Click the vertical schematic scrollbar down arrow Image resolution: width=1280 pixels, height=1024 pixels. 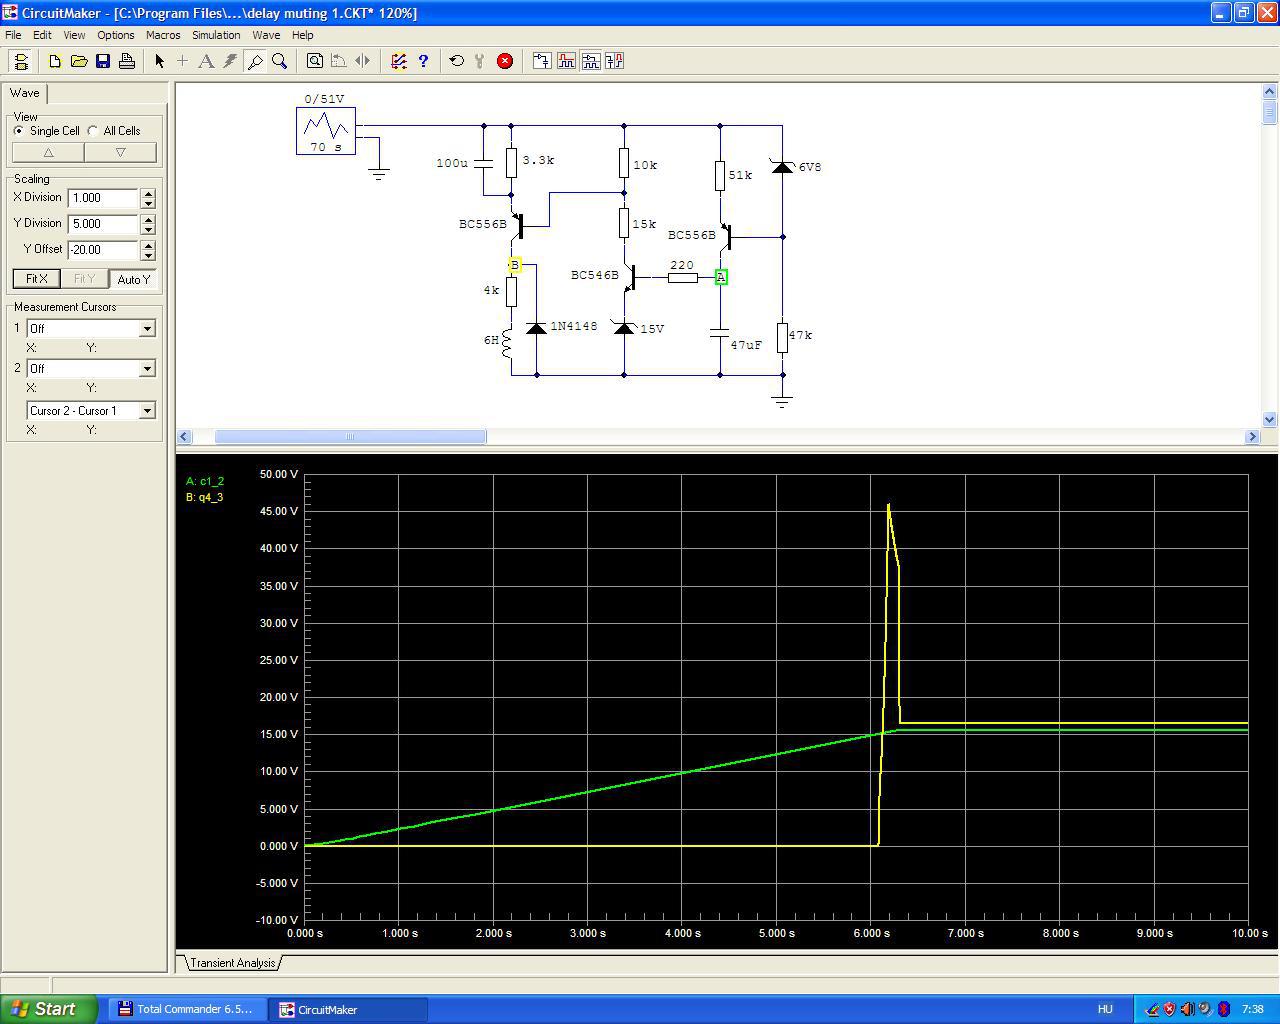(x=1270, y=420)
